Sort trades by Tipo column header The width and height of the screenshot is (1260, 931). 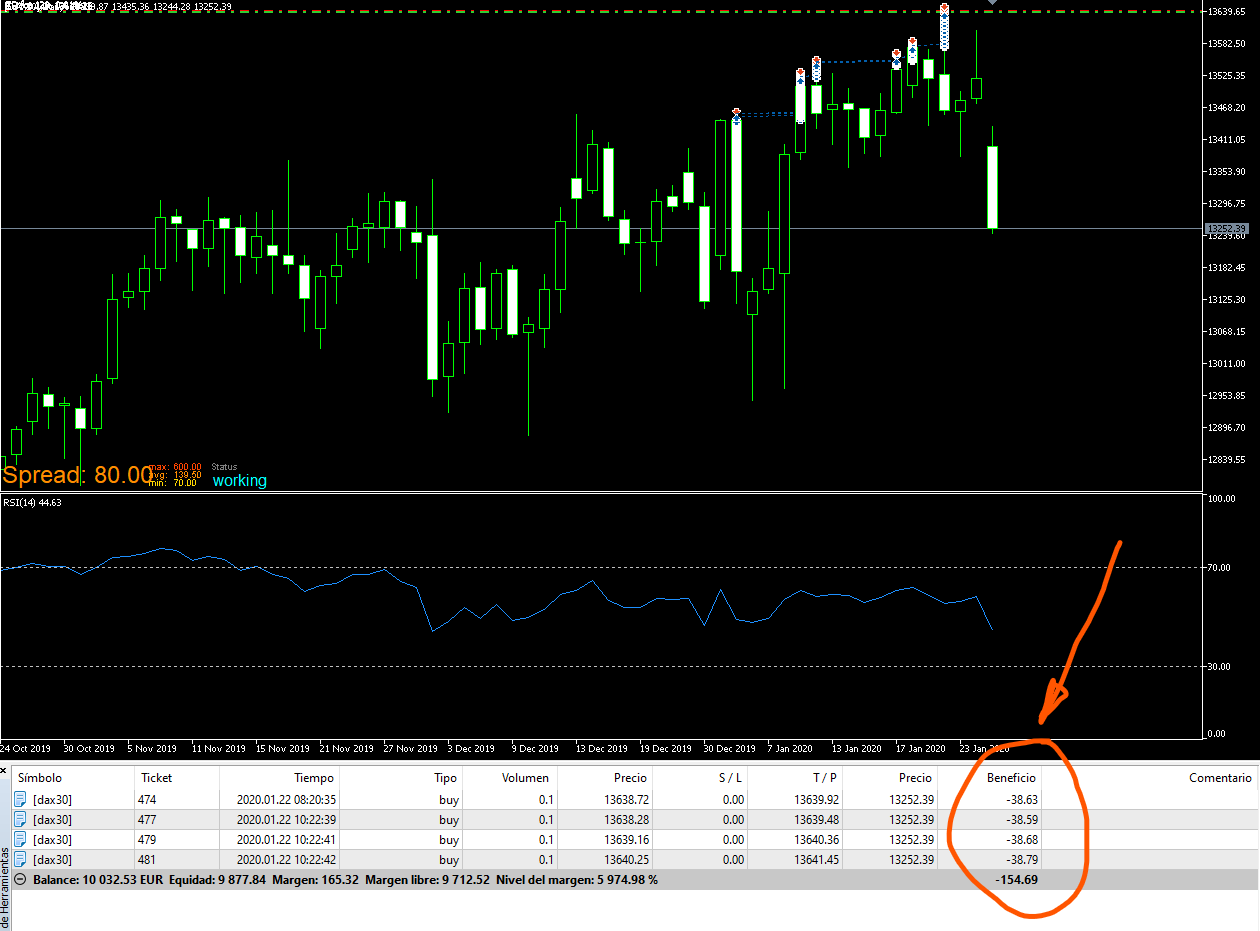tap(445, 777)
